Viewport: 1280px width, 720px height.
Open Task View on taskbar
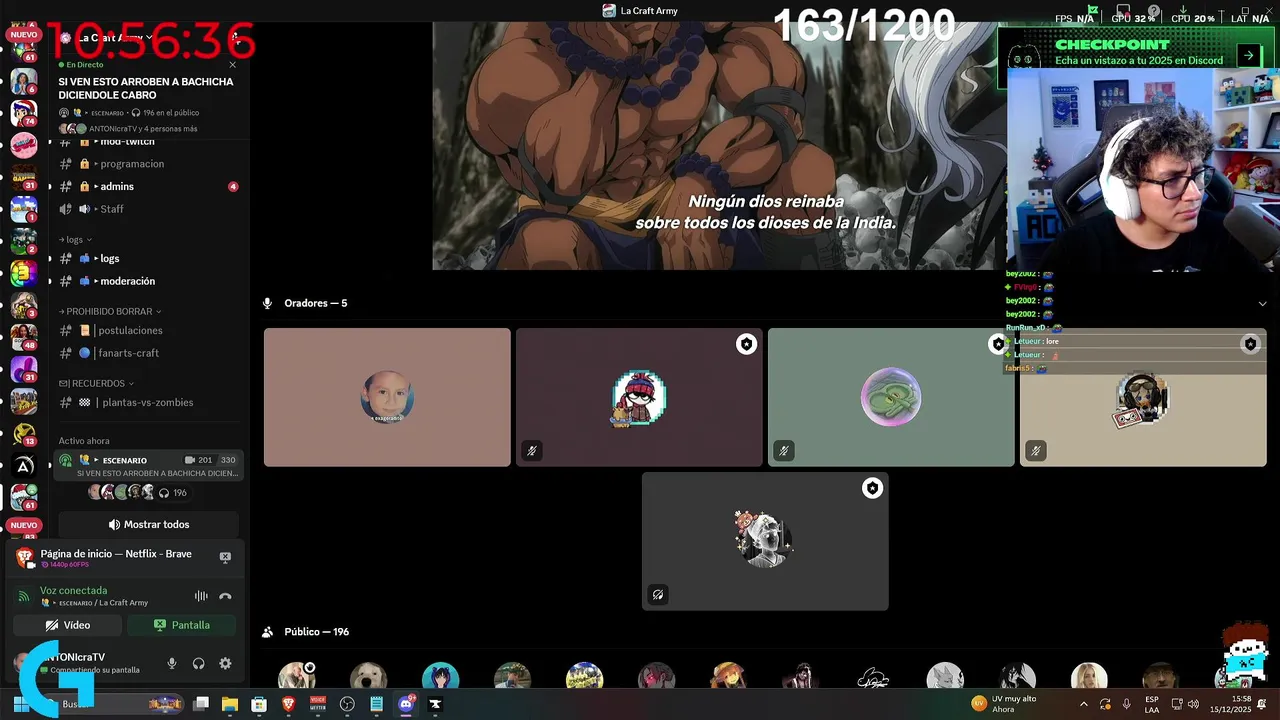coord(201,704)
